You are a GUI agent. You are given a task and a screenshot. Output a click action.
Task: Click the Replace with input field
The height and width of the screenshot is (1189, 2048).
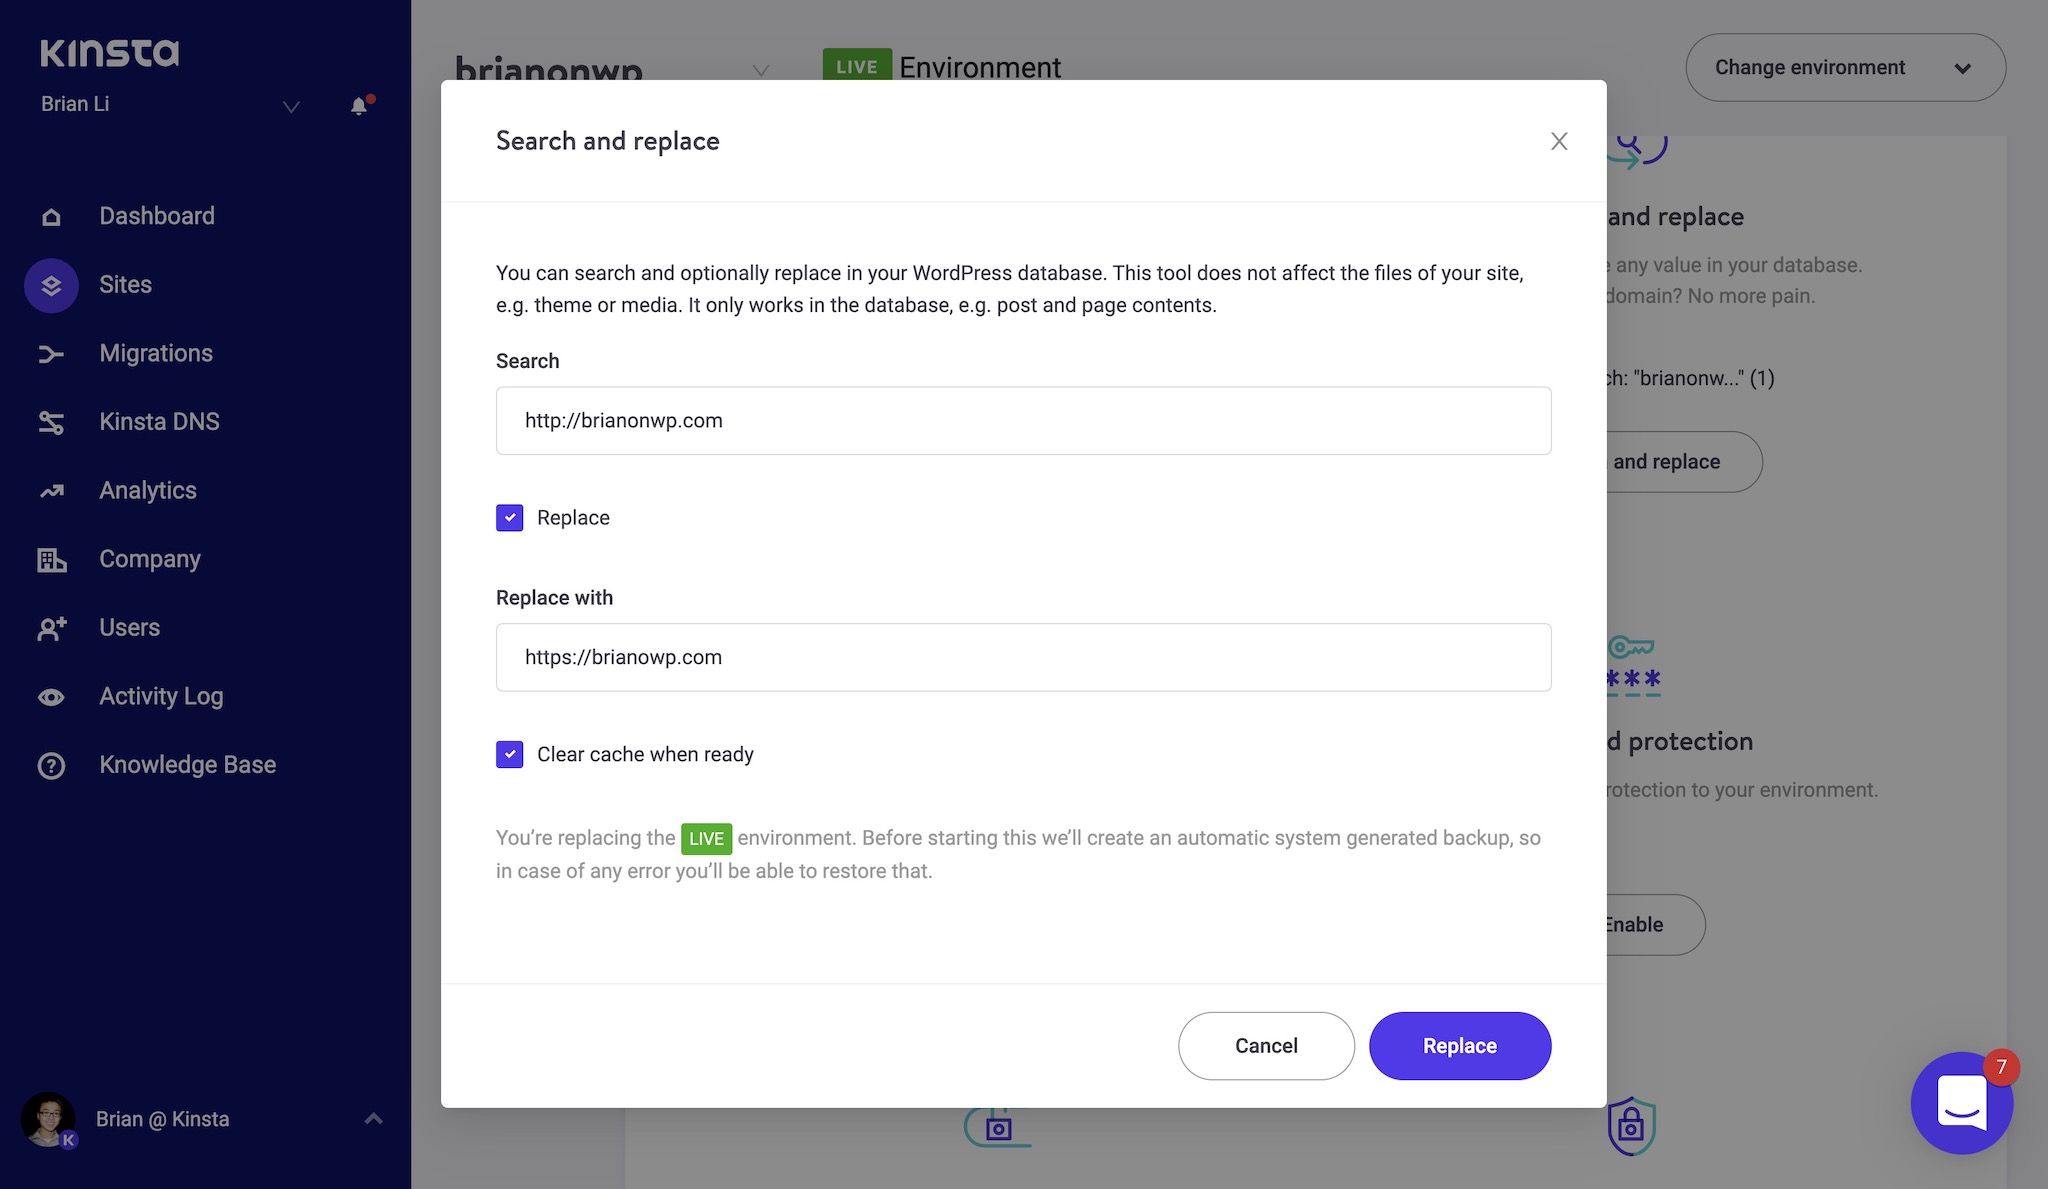click(1024, 658)
